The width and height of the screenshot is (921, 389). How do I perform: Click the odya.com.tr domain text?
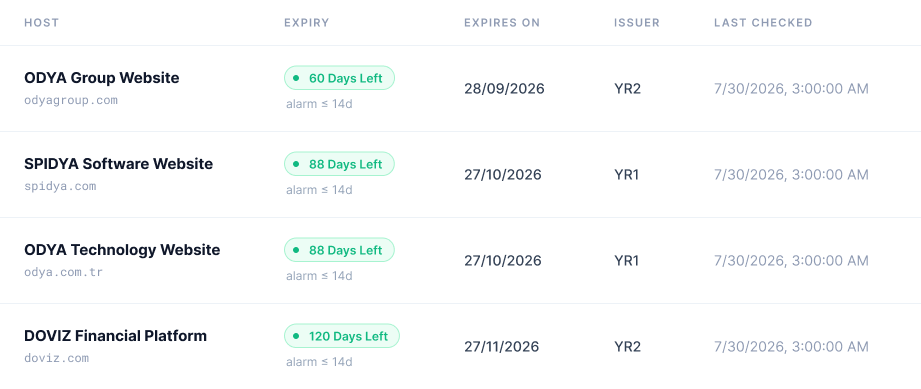click(x=63, y=272)
